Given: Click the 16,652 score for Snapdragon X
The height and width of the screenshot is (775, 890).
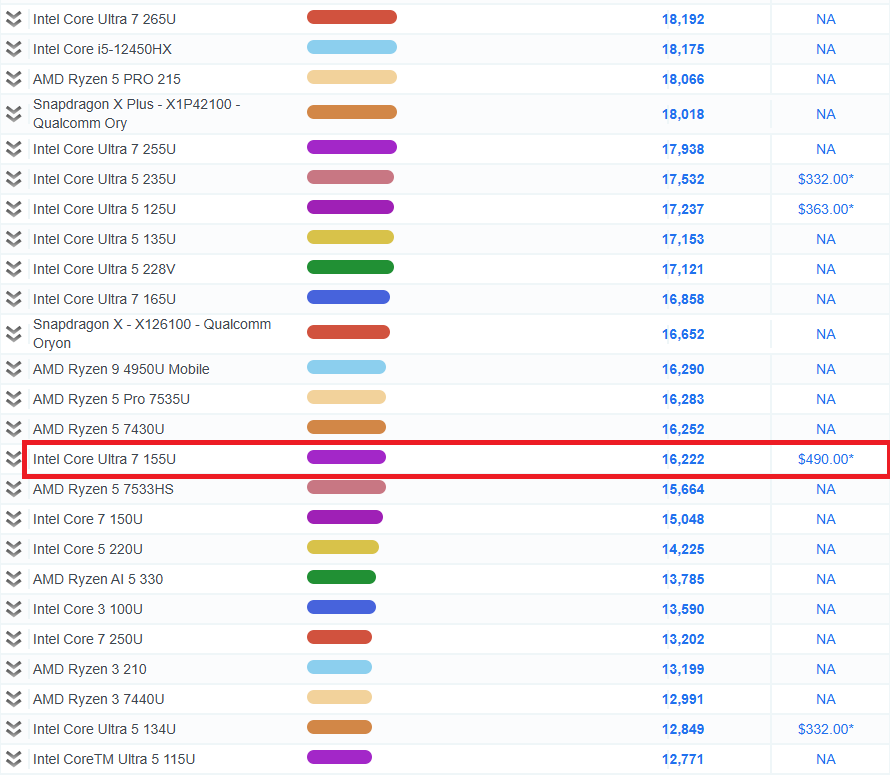Looking at the screenshot, I should pyautogui.click(x=683, y=334).
